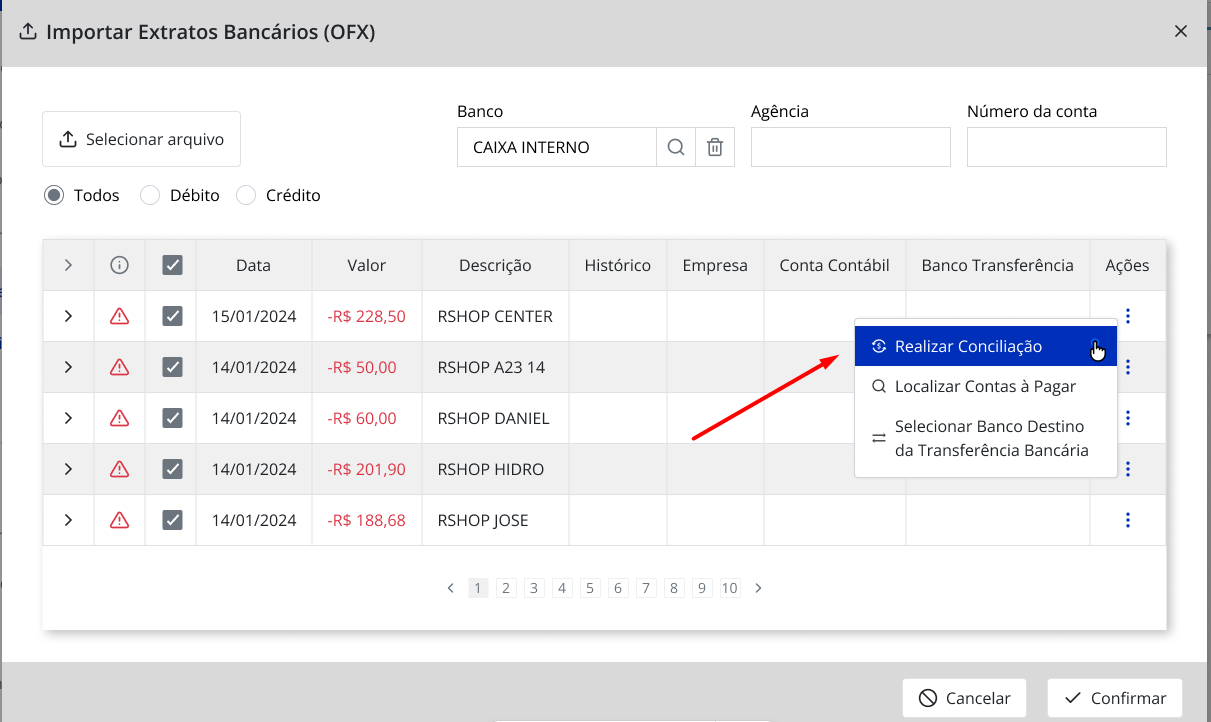Expand all rows using the header chevron

(68, 265)
